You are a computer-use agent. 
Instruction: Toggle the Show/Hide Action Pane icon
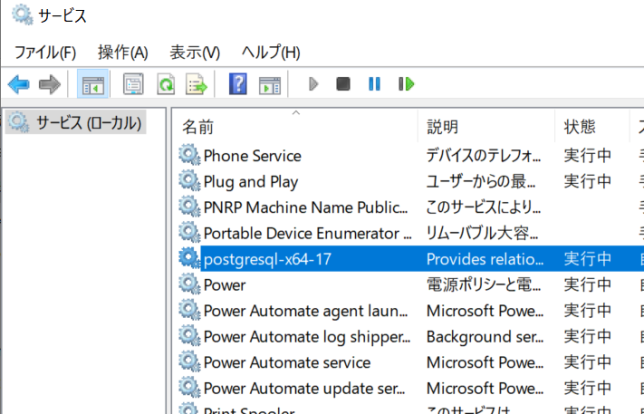tap(270, 85)
